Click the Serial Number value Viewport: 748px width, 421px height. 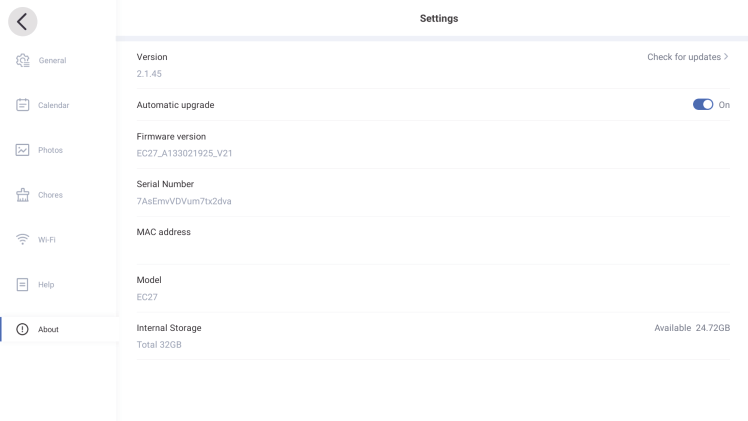point(184,201)
